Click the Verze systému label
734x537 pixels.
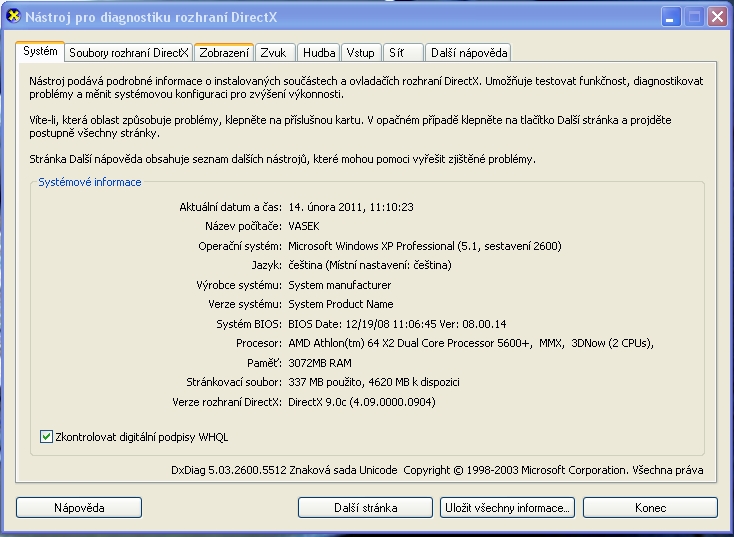[245, 304]
